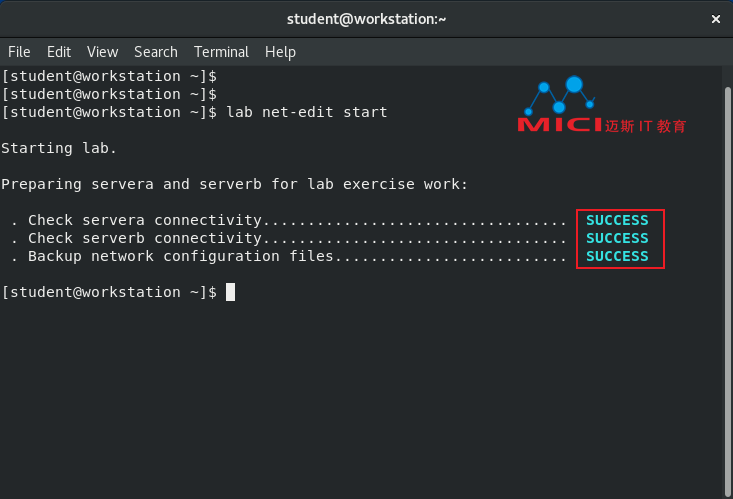The height and width of the screenshot is (499, 733).
Task: Click the blue network graph icon above MICI
Action: [560, 96]
